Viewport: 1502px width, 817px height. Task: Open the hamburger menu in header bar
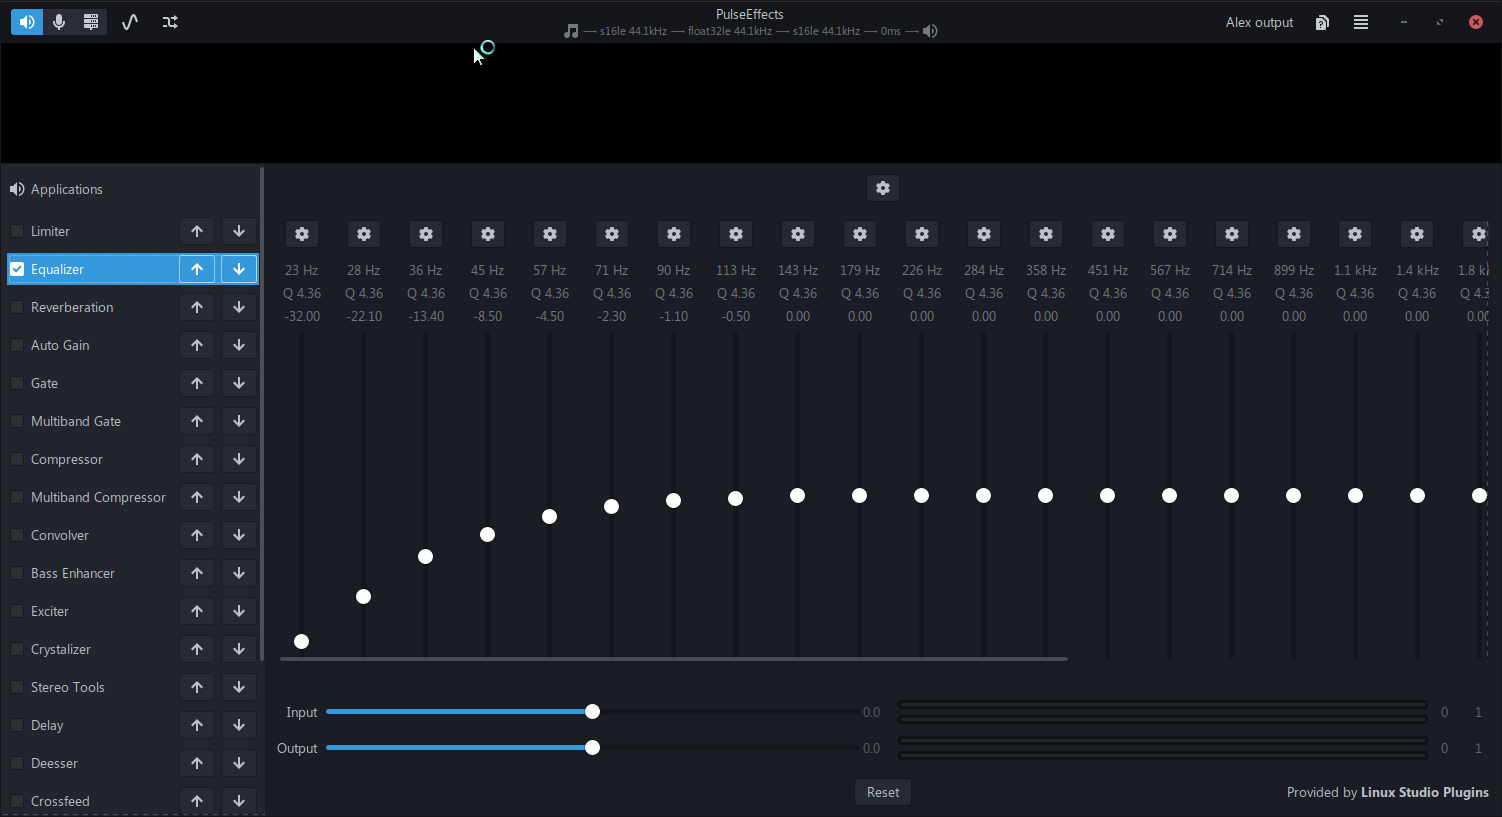click(1361, 22)
